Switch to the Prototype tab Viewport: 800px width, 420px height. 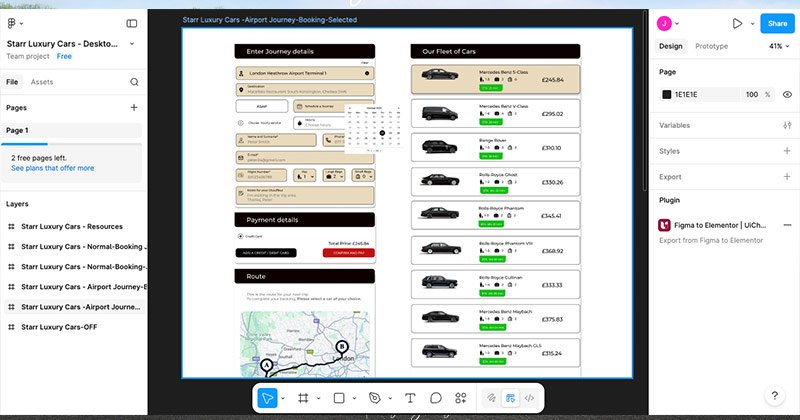click(x=711, y=46)
